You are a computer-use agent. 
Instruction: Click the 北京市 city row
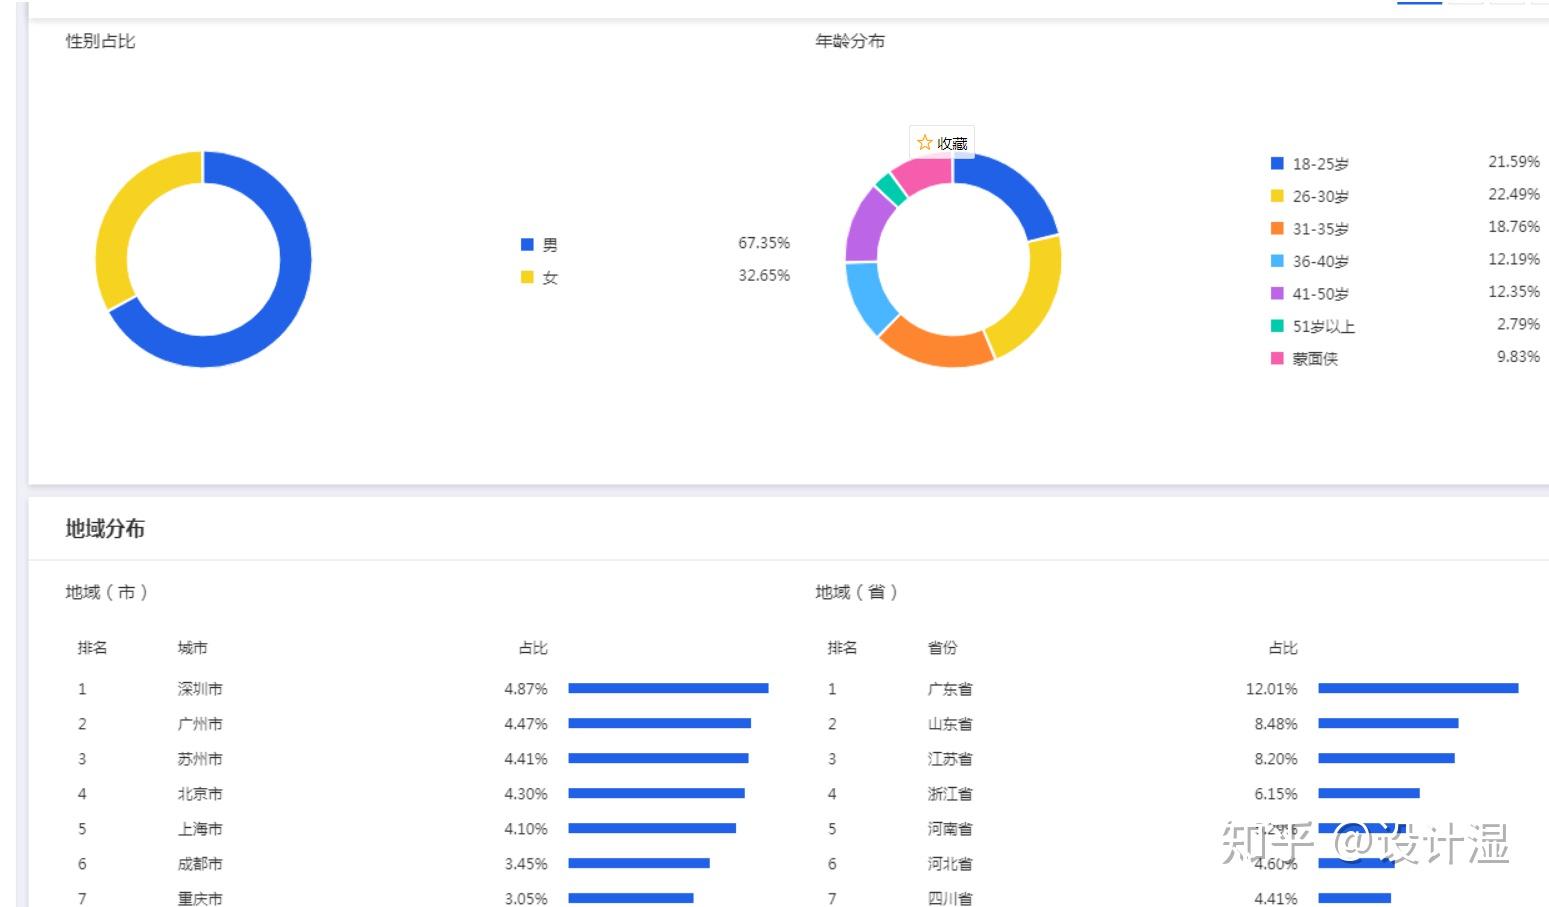[422, 794]
